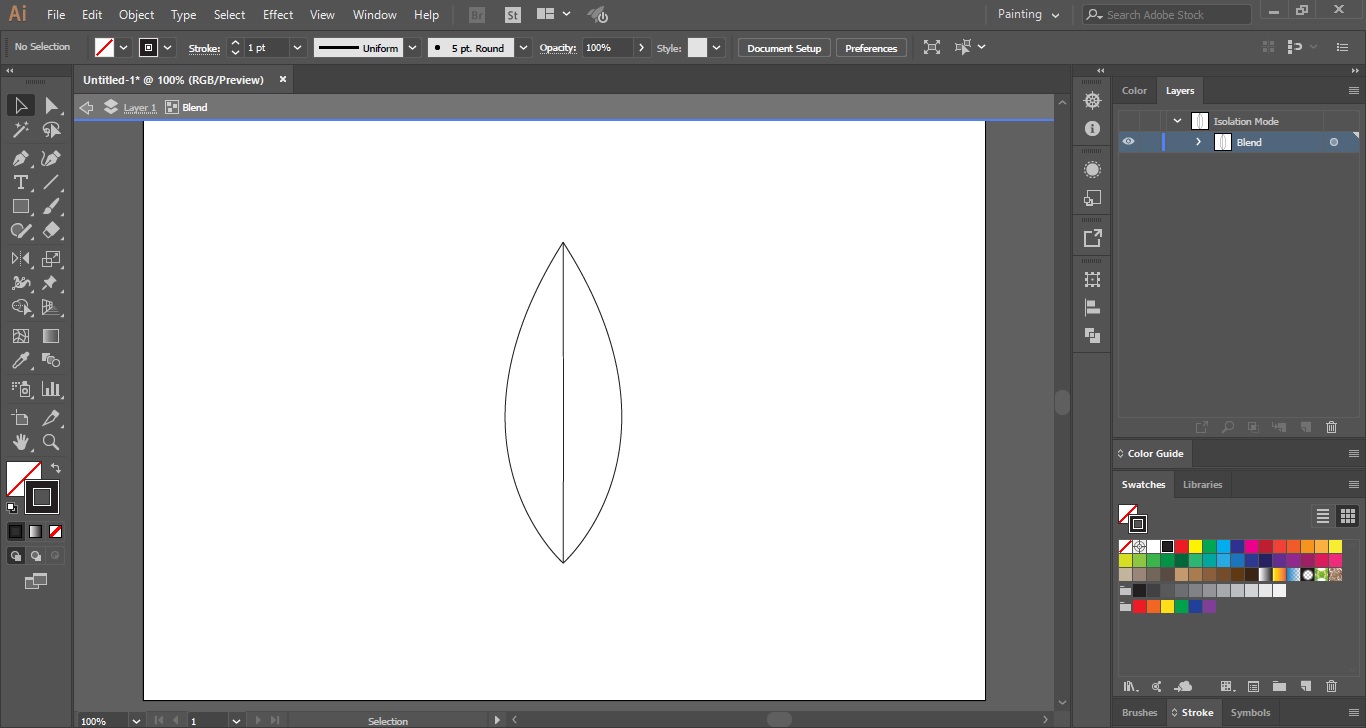
Task: Pick the red swatch in Swatches
Action: [1181, 547]
